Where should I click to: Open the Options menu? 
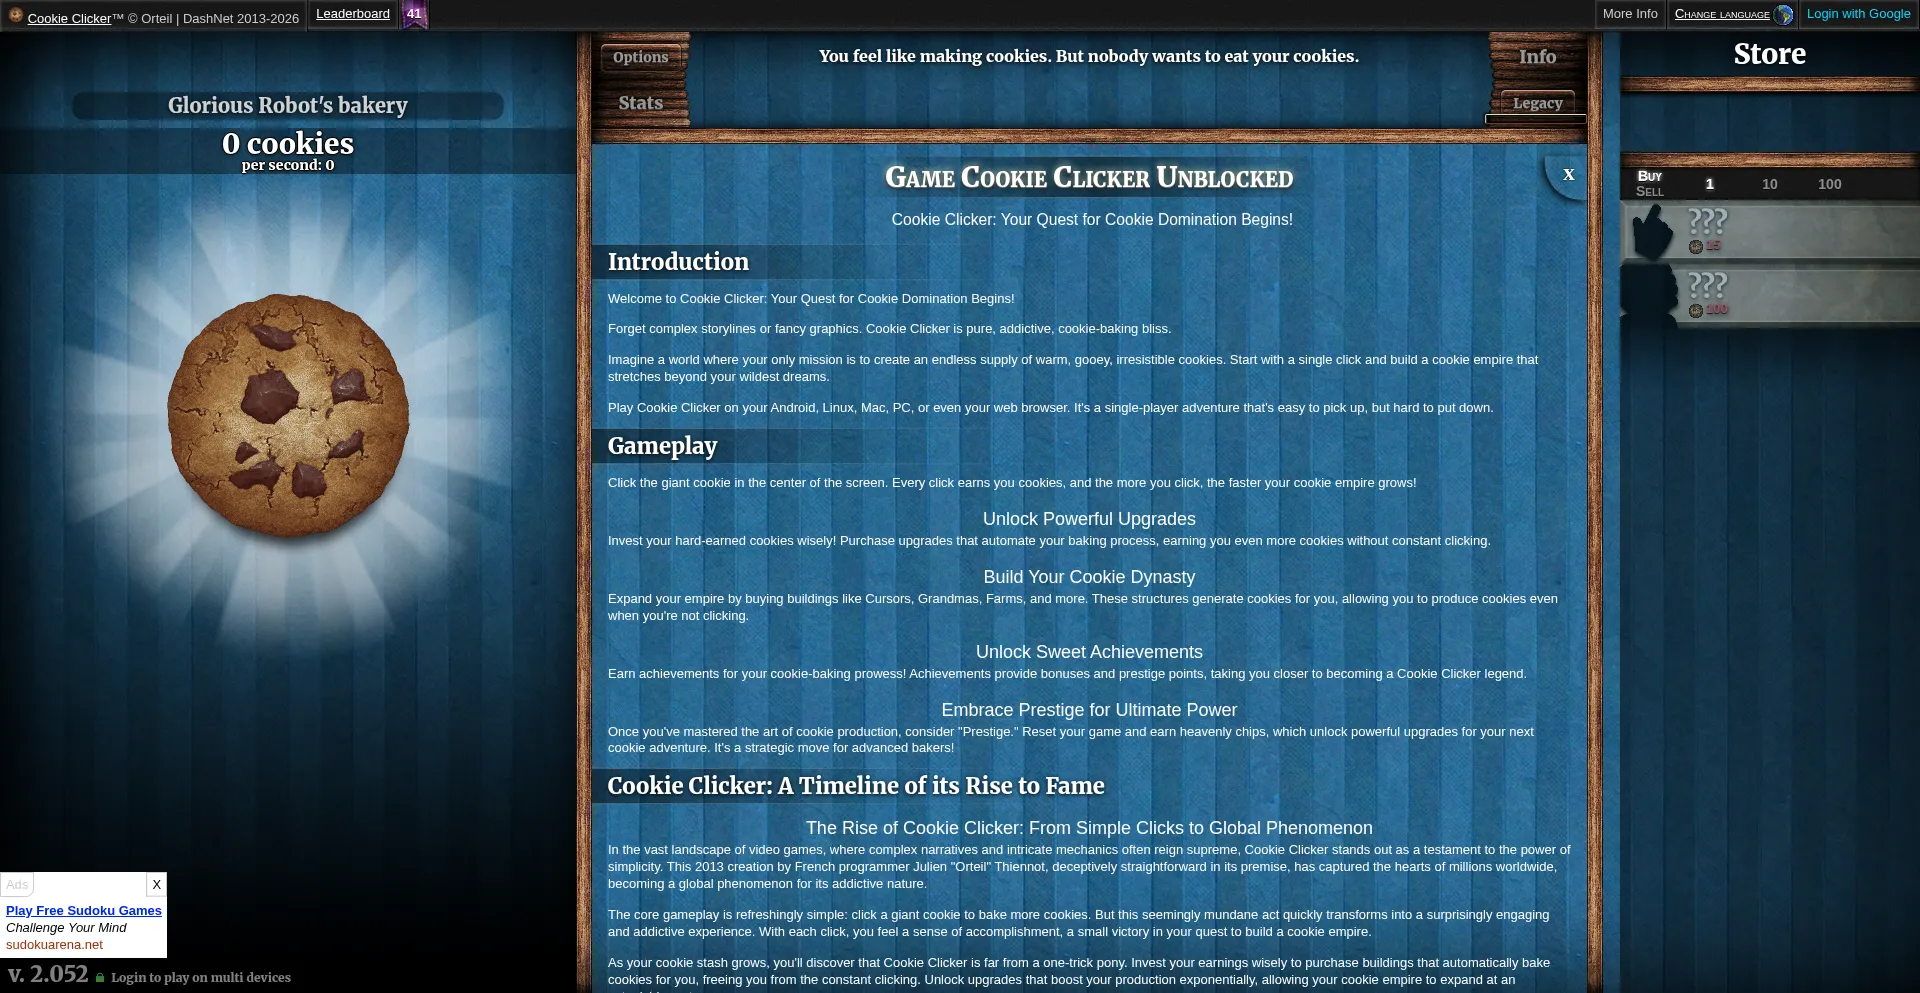click(640, 57)
